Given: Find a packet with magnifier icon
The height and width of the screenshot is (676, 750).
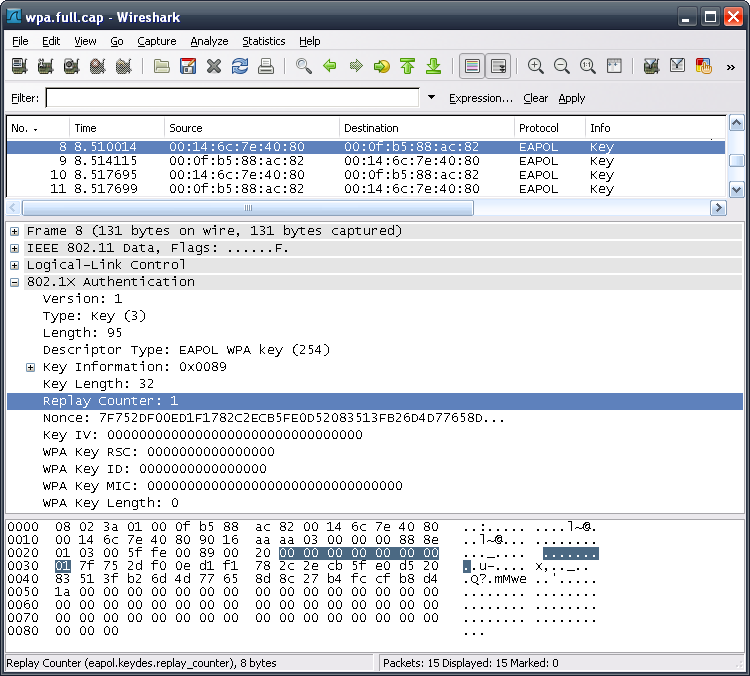Looking at the screenshot, I should pyautogui.click(x=304, y=66).
